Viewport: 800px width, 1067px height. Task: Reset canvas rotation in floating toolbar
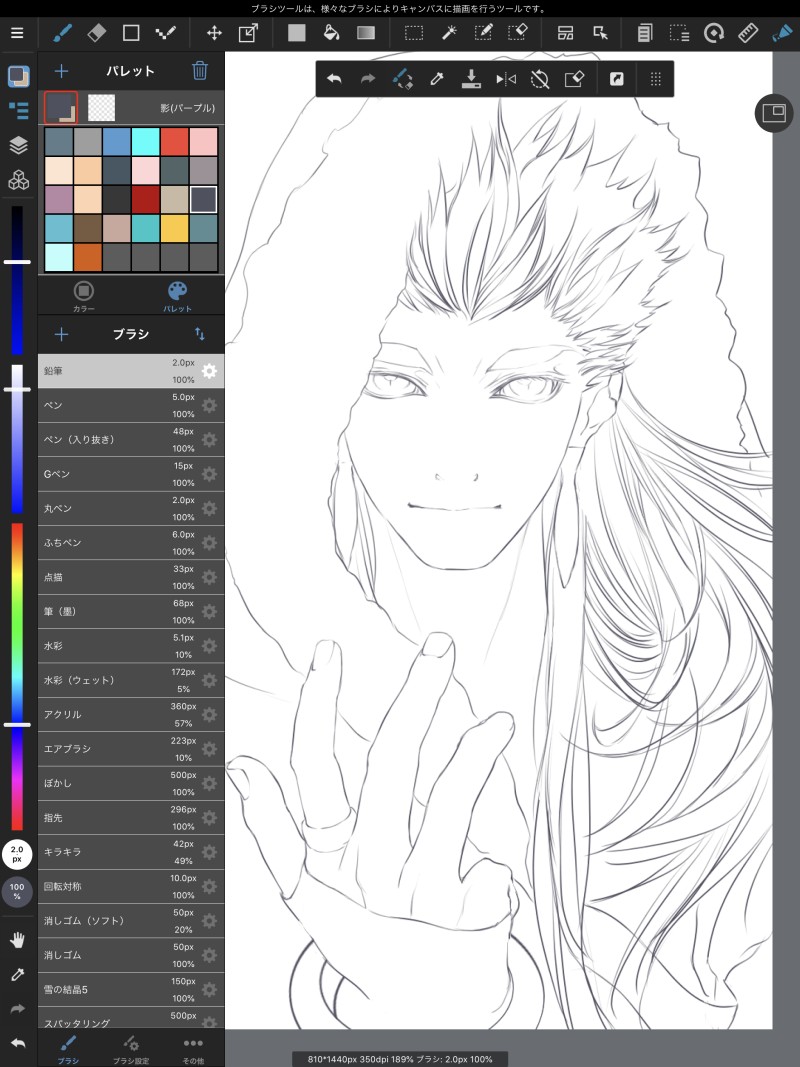539,79
